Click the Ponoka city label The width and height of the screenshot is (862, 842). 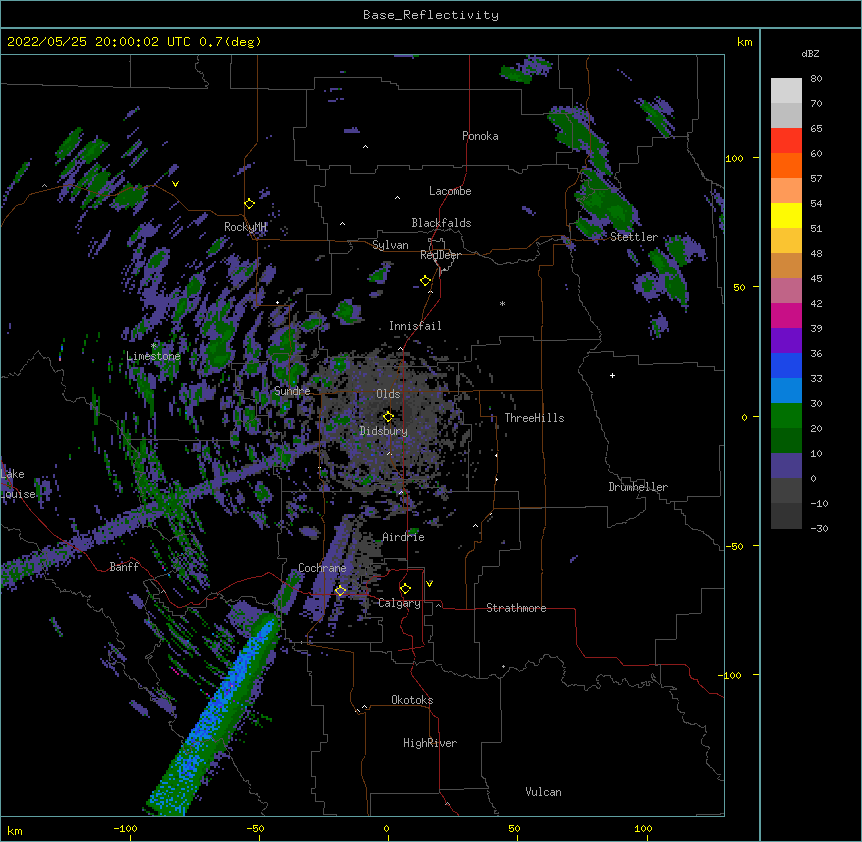click(480, 136)
